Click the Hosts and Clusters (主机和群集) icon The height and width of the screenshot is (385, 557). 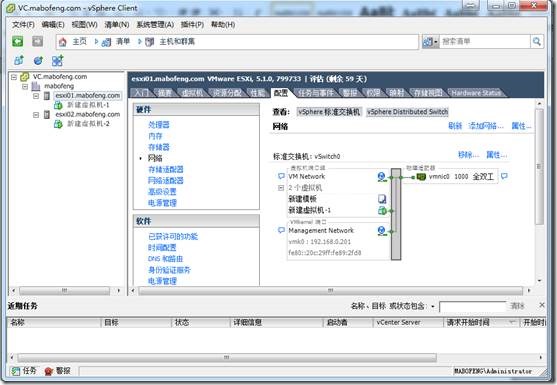coord(150,42)
